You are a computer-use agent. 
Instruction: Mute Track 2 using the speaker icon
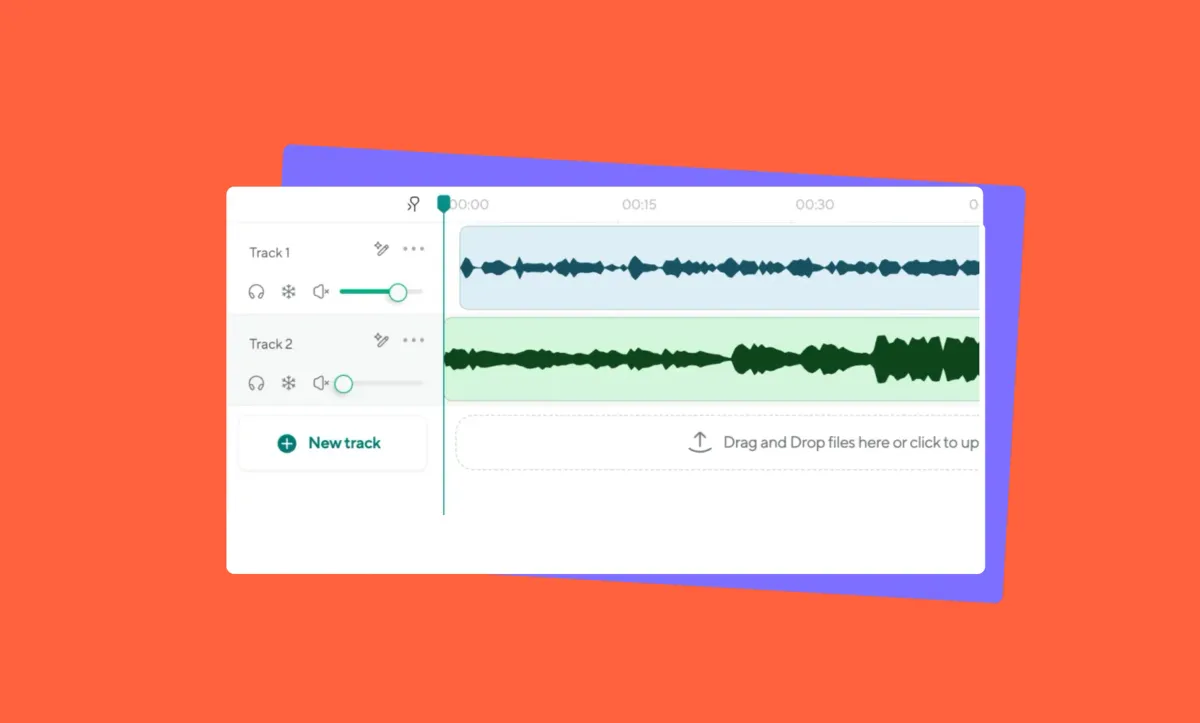(321, 382)
